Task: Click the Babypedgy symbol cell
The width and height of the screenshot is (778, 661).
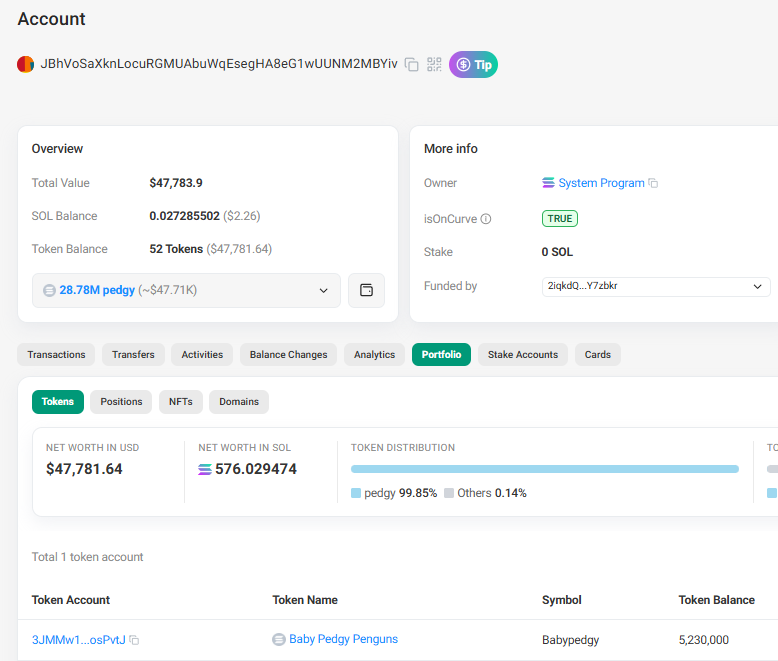Action: 570,640
